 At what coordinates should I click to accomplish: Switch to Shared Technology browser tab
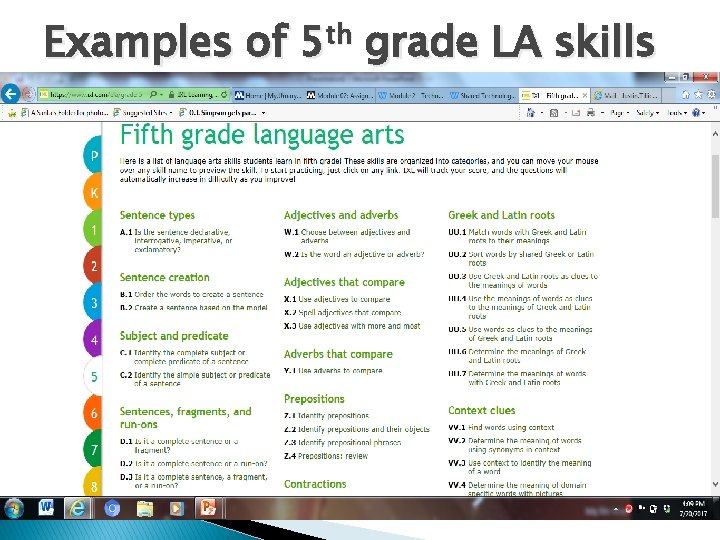482,96
